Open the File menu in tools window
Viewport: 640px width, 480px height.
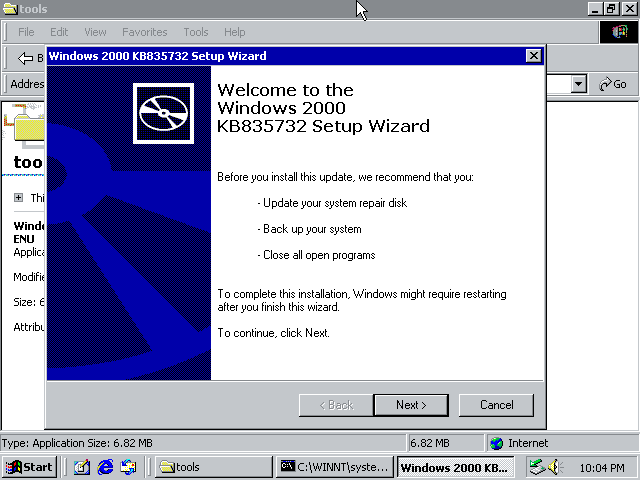coord(26,32)
